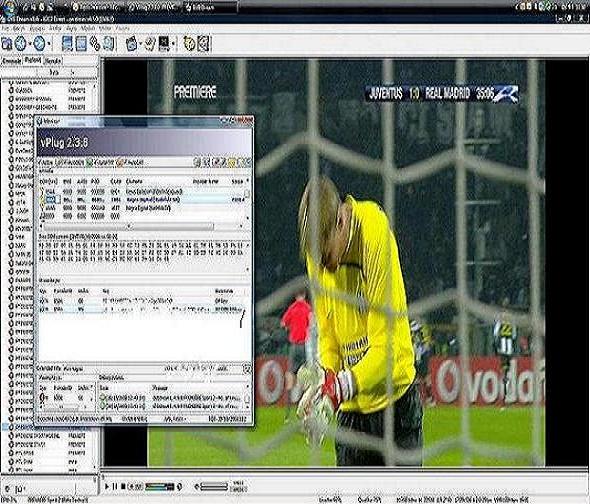Click the film-frame icon at the toolbar end
Viewport: 590px width, 504px height.
point(204,44)
